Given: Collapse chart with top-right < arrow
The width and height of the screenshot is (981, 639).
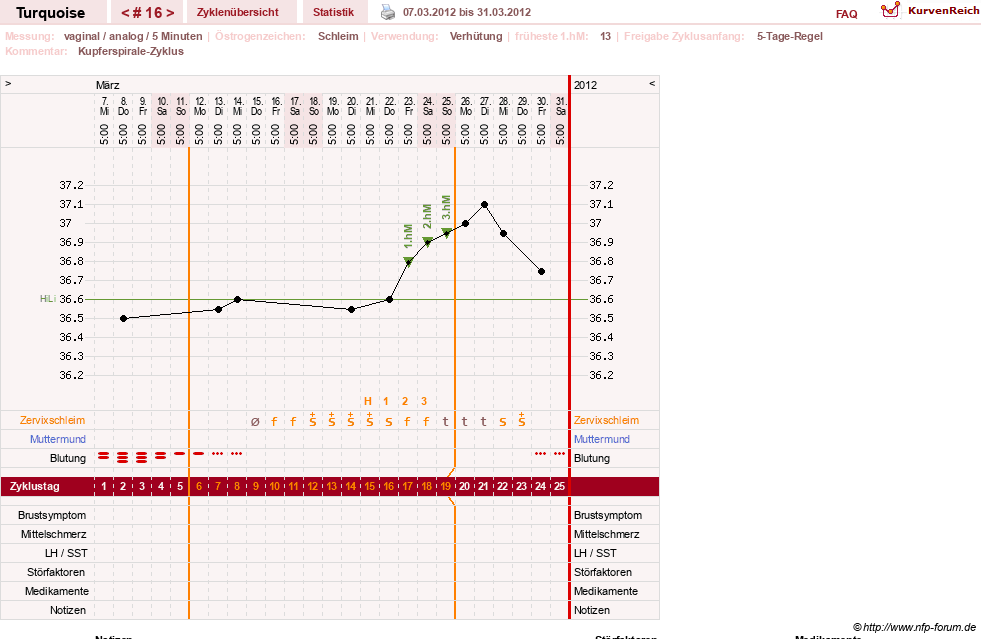Looking at the screenshot, I should coord(652,83).
